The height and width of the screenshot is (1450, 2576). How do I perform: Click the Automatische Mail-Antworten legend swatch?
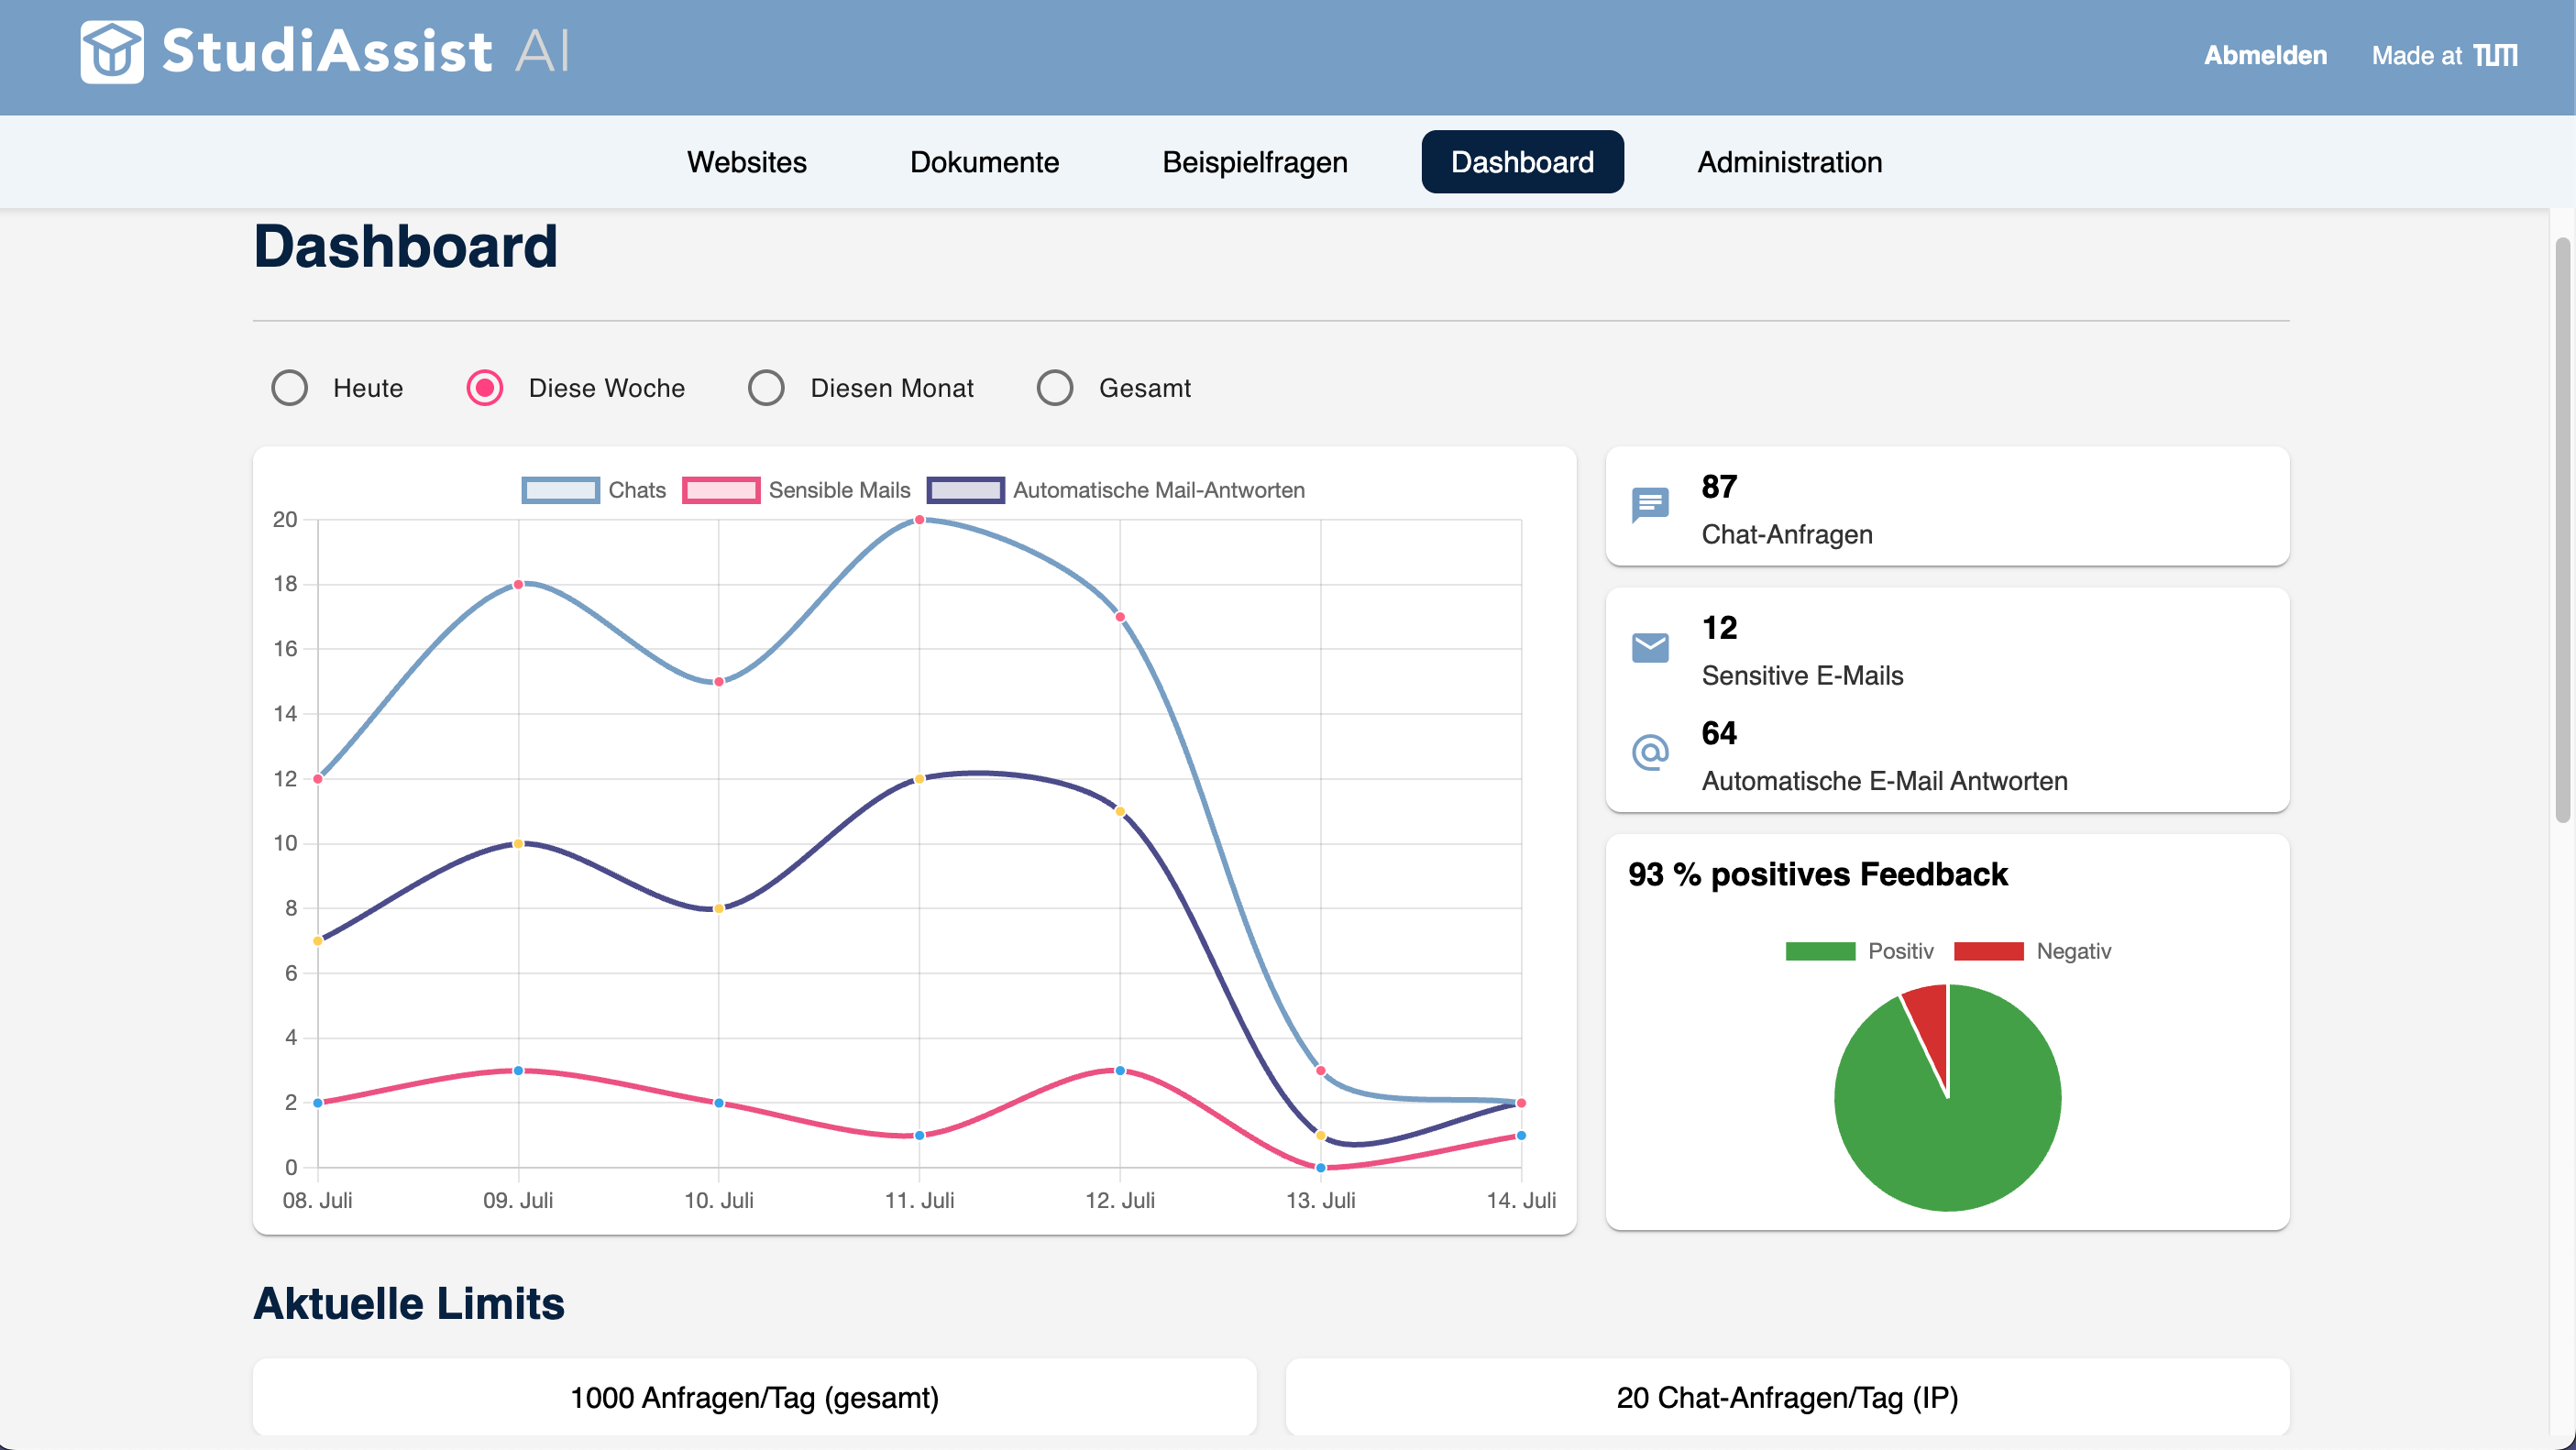click(966, 490)
